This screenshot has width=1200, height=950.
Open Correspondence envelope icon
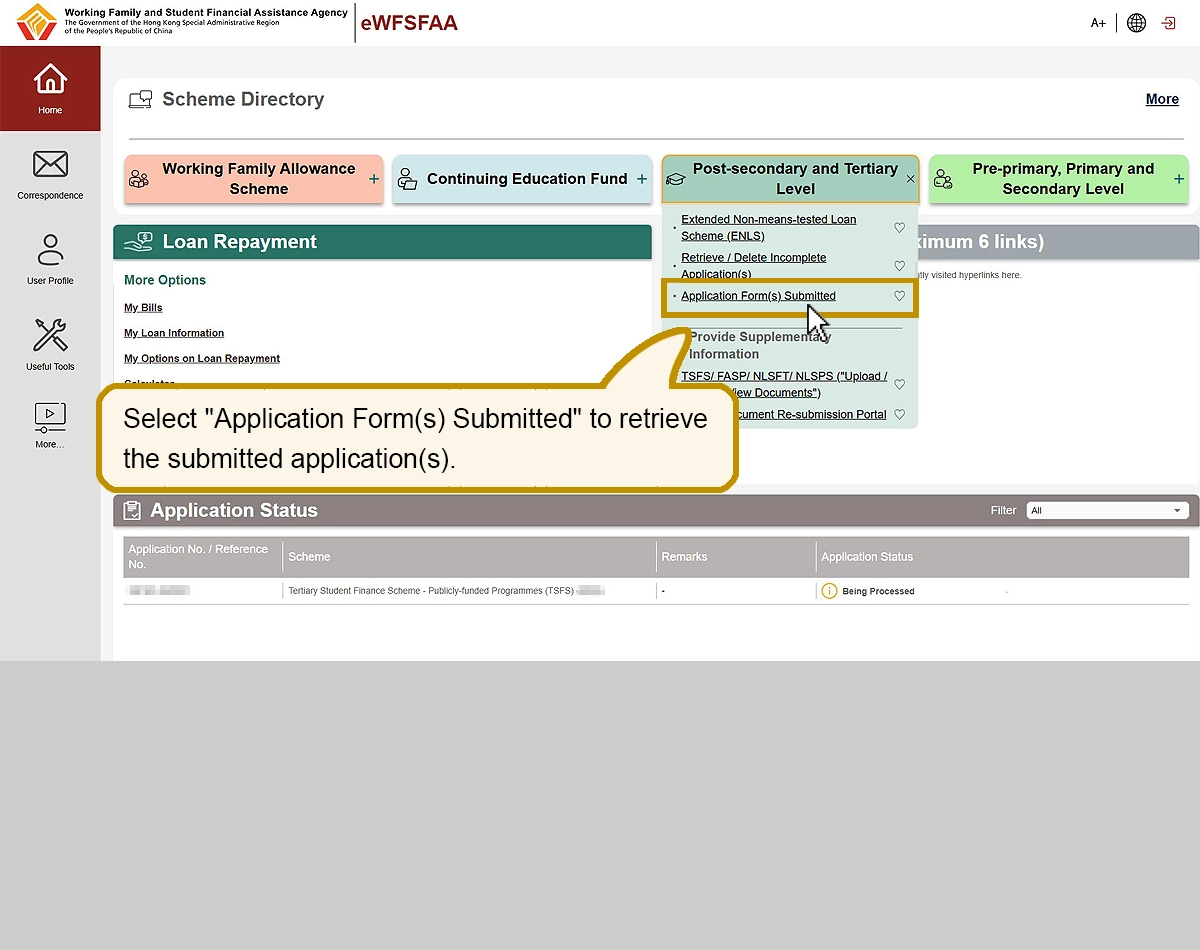coord(50,165)
